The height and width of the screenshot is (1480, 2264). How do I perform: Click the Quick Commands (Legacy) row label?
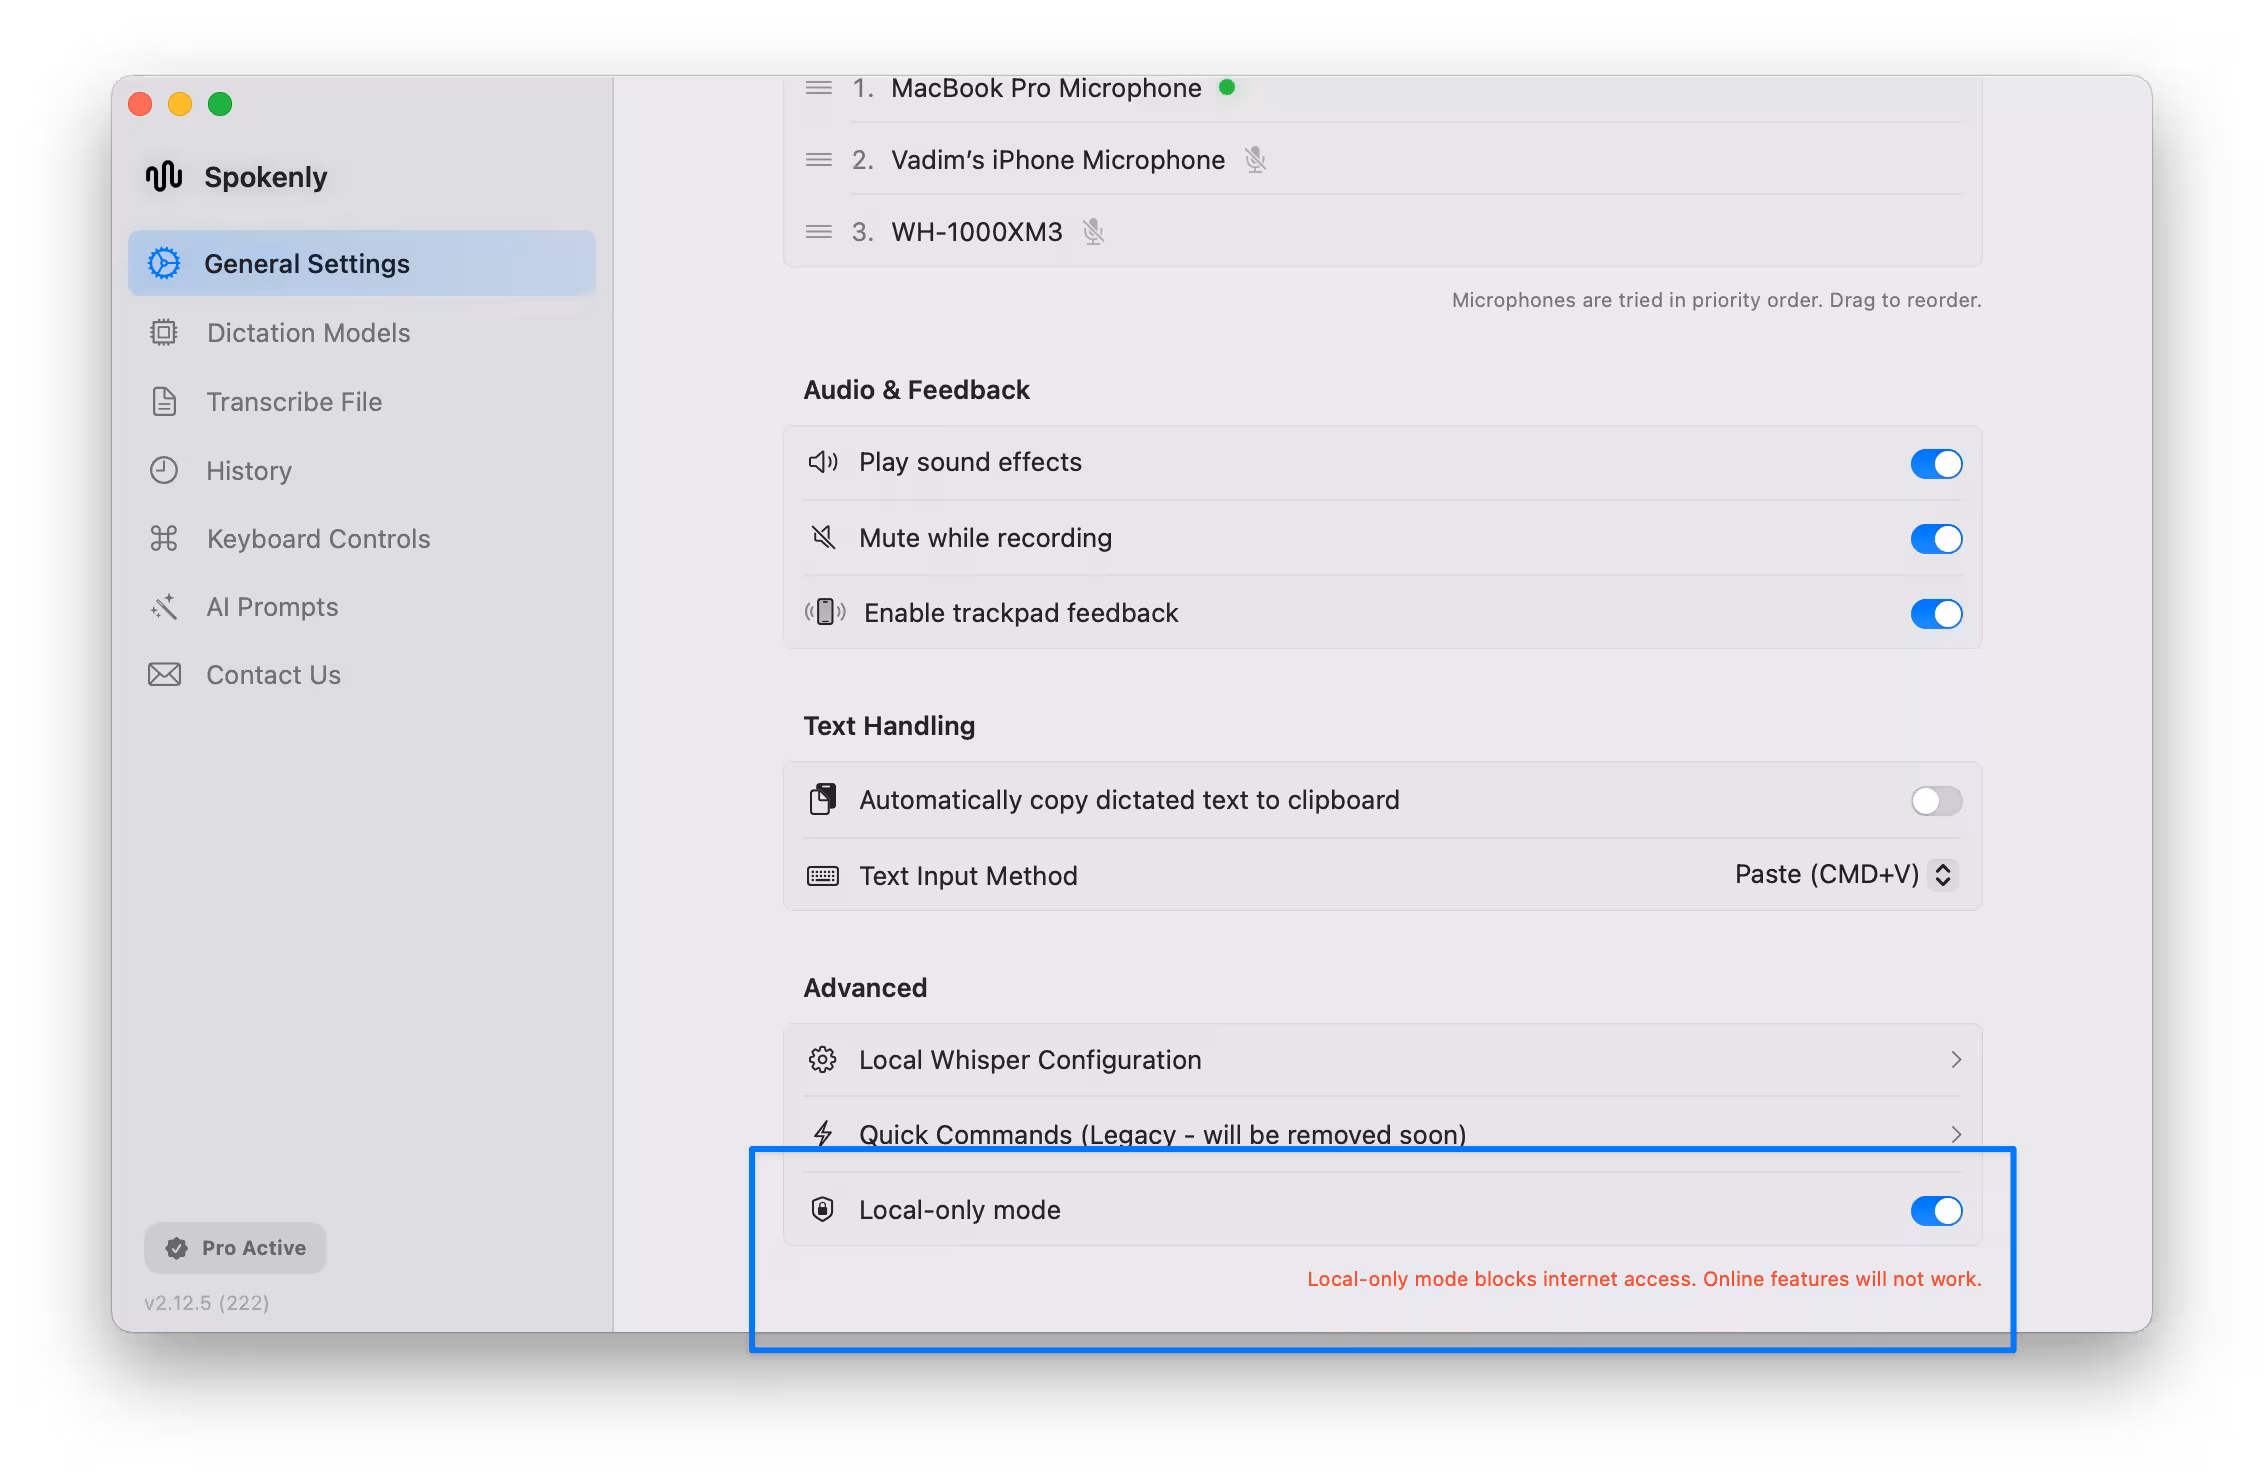tap(1162, 1134)
